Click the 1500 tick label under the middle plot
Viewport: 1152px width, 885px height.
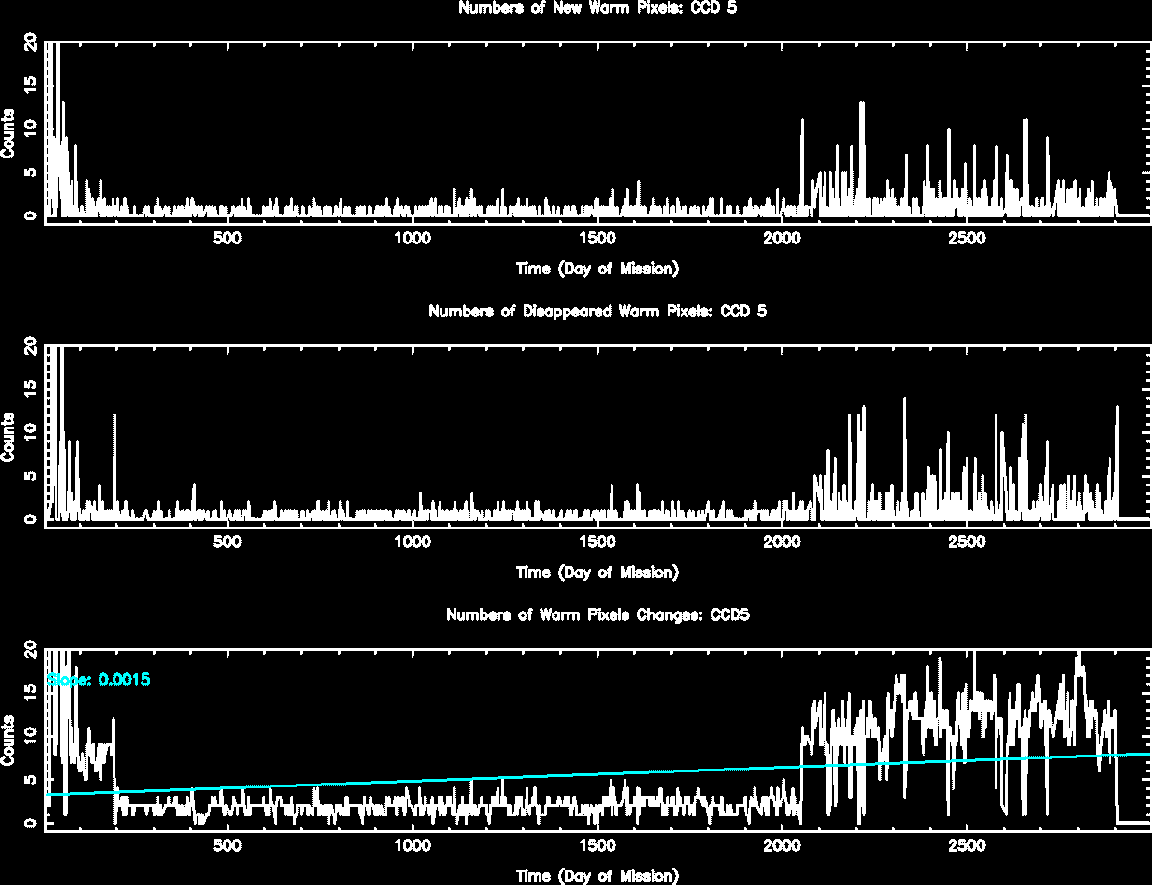(597, 541)
